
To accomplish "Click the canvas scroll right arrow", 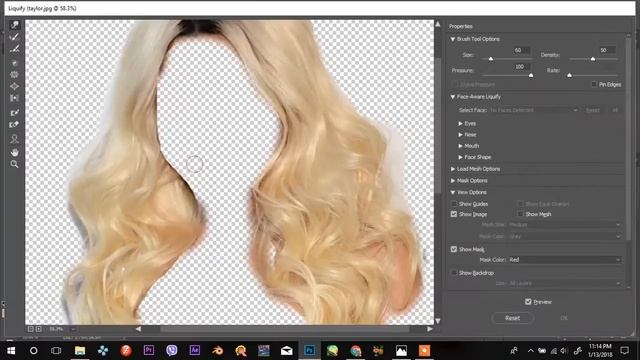I will (x=429, y=329).
